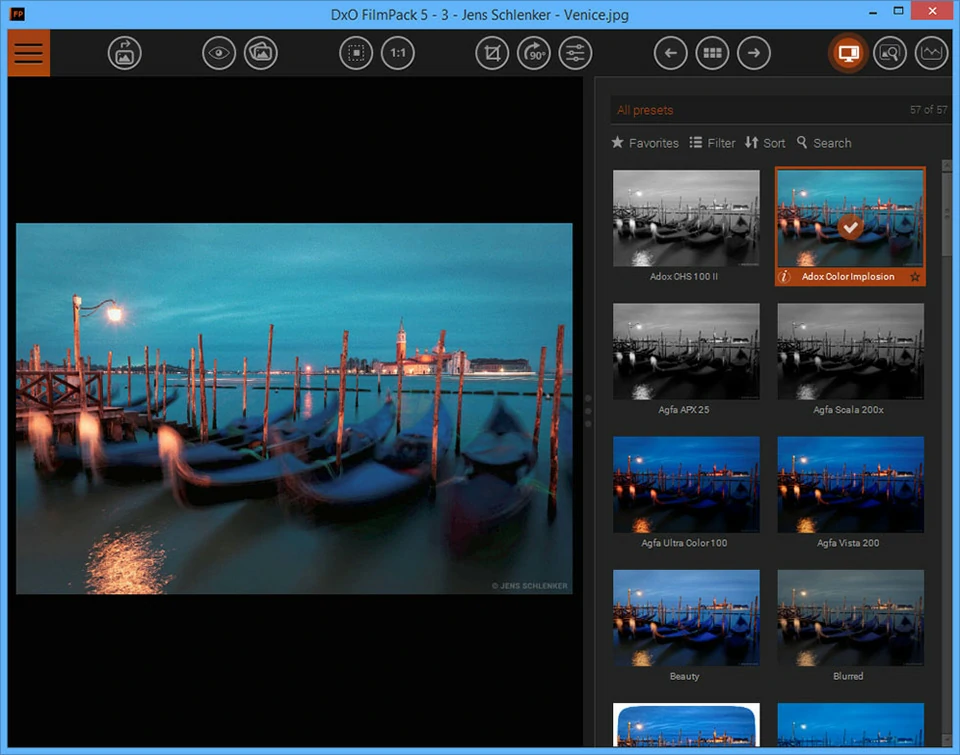Viewport: 960px width, 755px height.
Task: Click the loupe image magnifier icon
Action: point(890,53)
